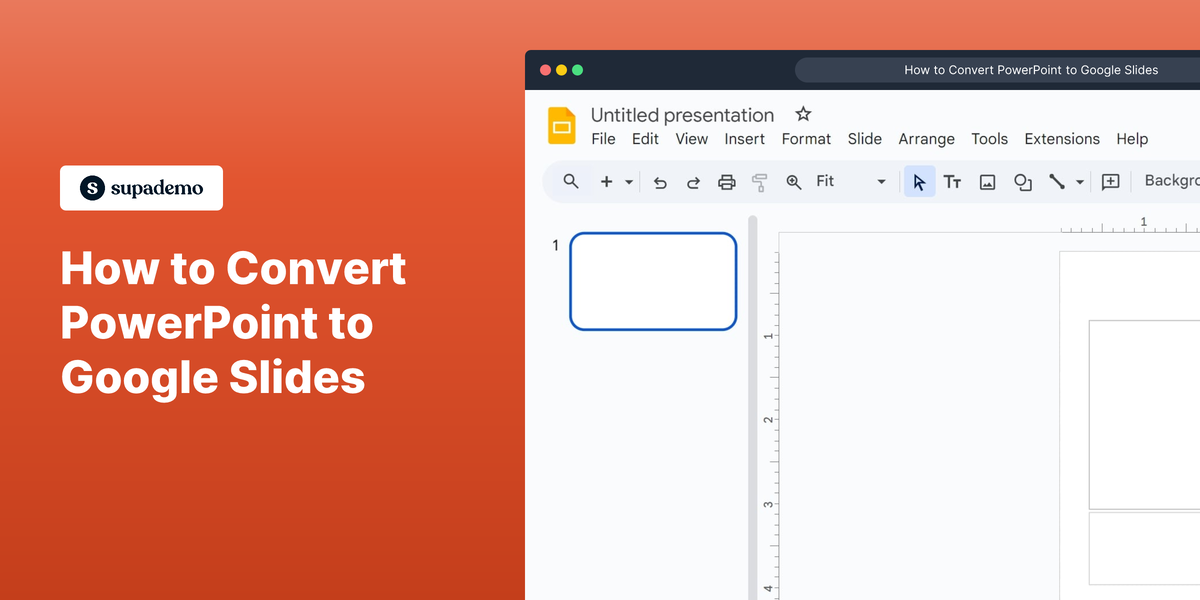The width and height of the screenshot is (1200, 600).
Task: Open the Insert menu
Action: (745, 139)
